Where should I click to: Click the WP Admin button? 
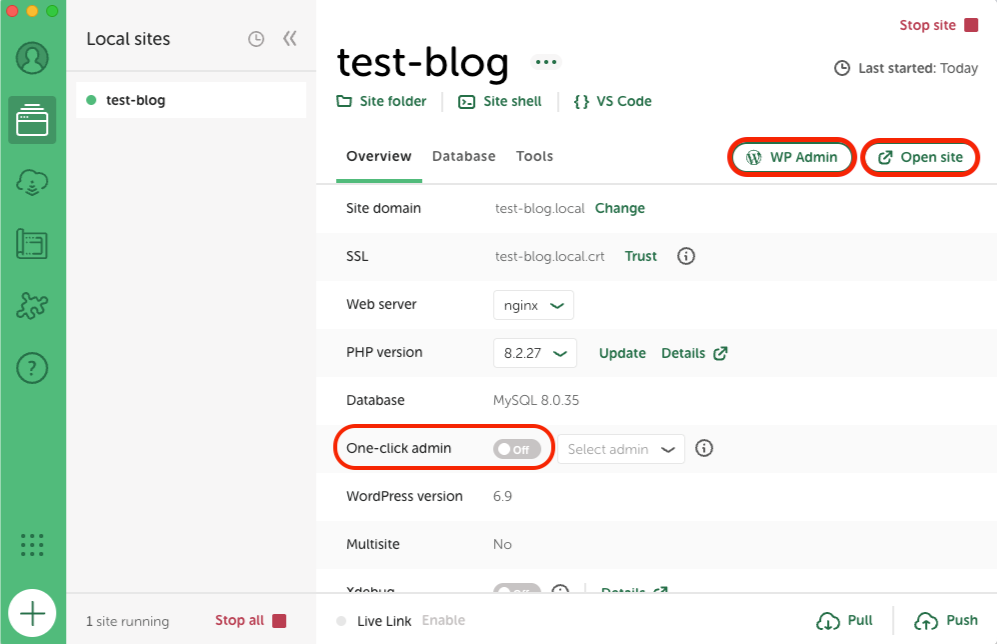click(792, 157)
